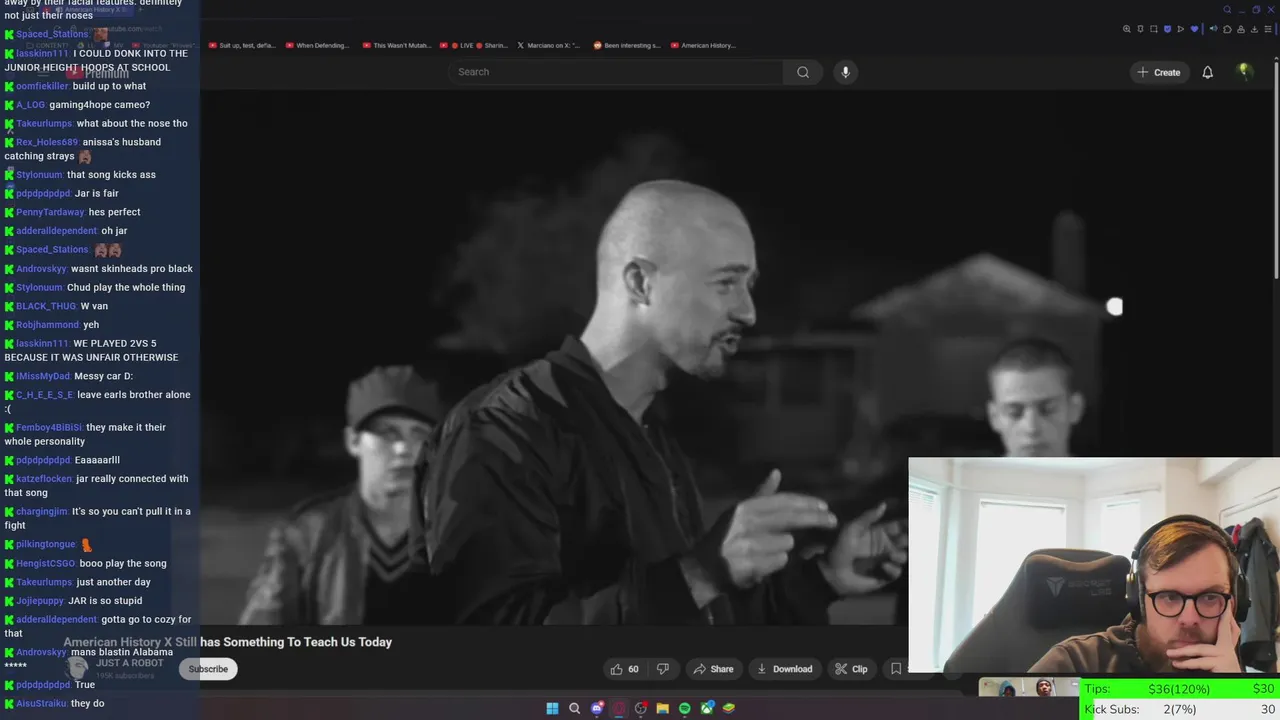Click the tab search icon in title bar
The image size is (1280, 720).
pyautogui.click(x=1227, y=10)
